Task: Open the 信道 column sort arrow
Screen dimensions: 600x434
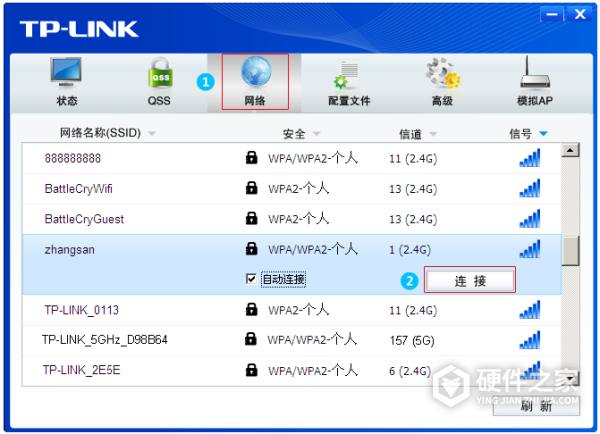Action: point(433,134)
